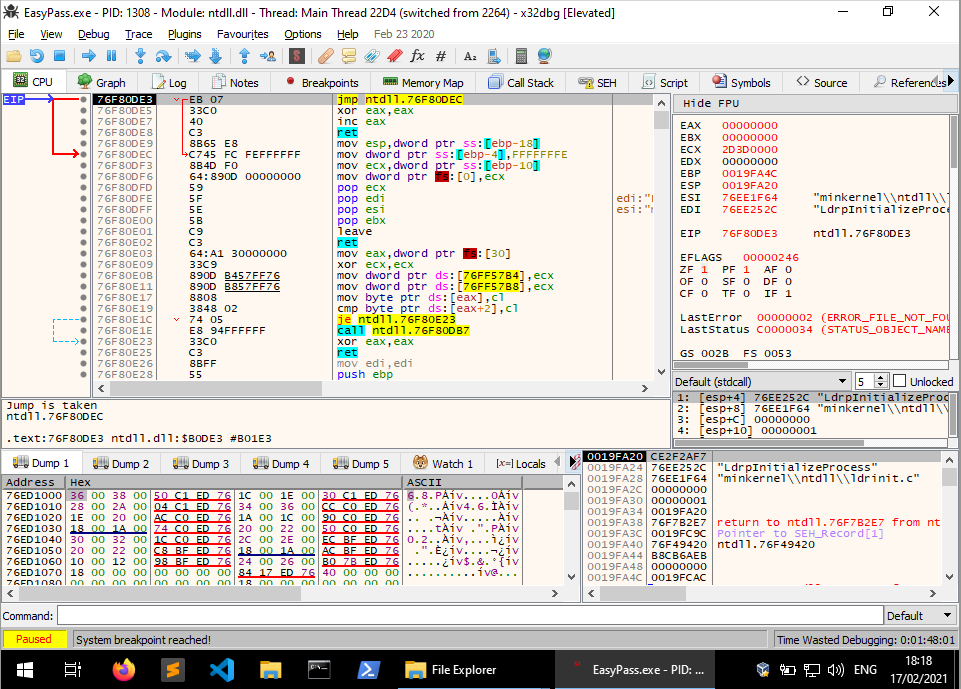The width and height of the screenshot is (961, 689).
Task: Trace over with the dotted down arrow icon
Action: (x=215, y=56)
